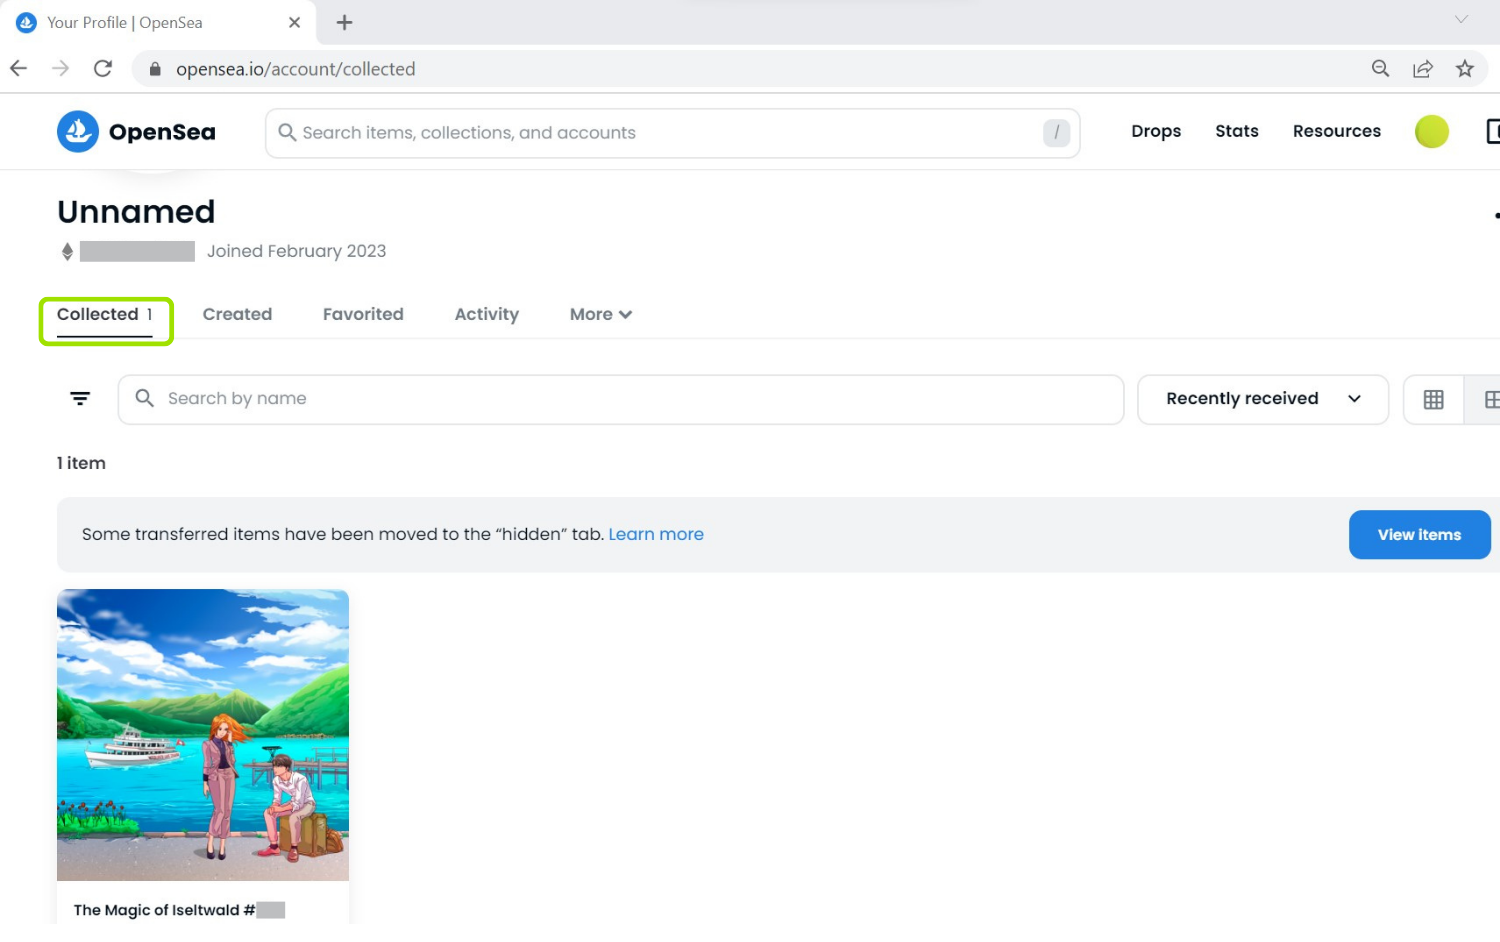The width and height of the screenshot is (1500, 942).
Task: Open The Magic of Iseltwald NFT image
Action: (203, 735)
